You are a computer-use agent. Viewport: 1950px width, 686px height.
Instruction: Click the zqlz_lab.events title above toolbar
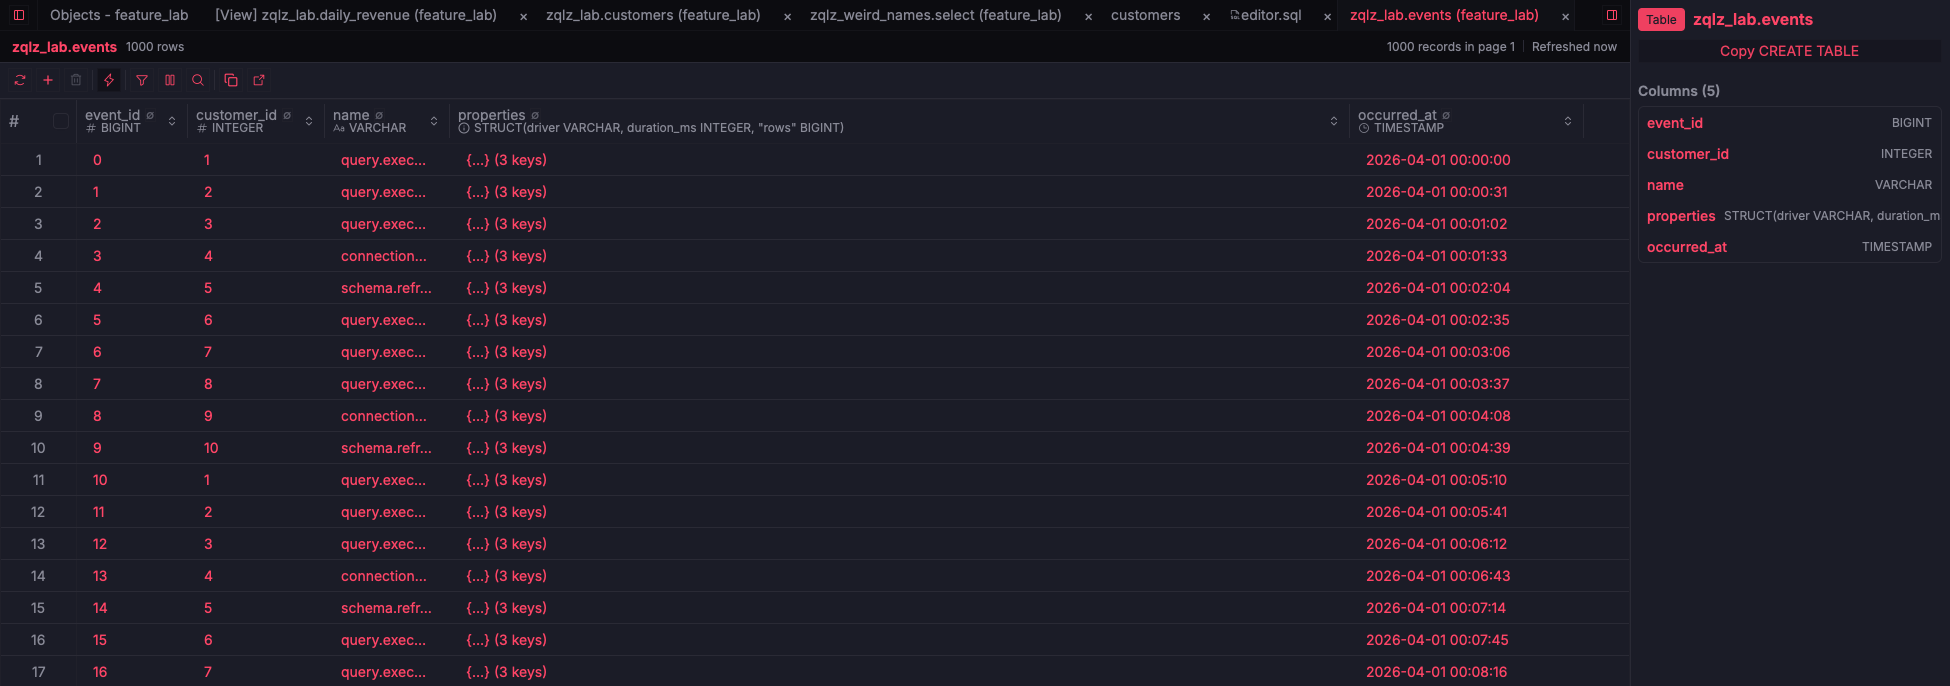click(x=64, y=47)
